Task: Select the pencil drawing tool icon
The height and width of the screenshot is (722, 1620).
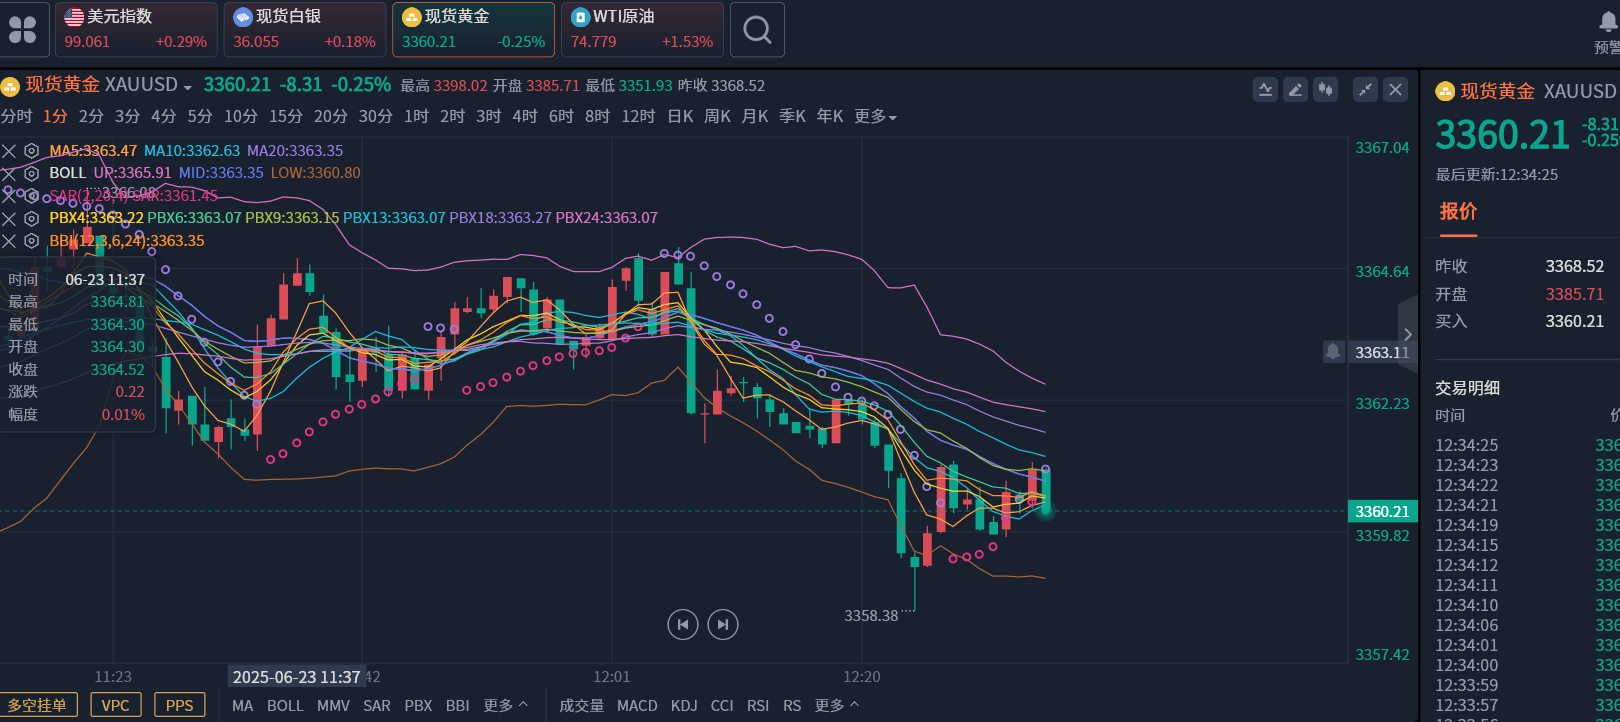Action: (1295, 90)
